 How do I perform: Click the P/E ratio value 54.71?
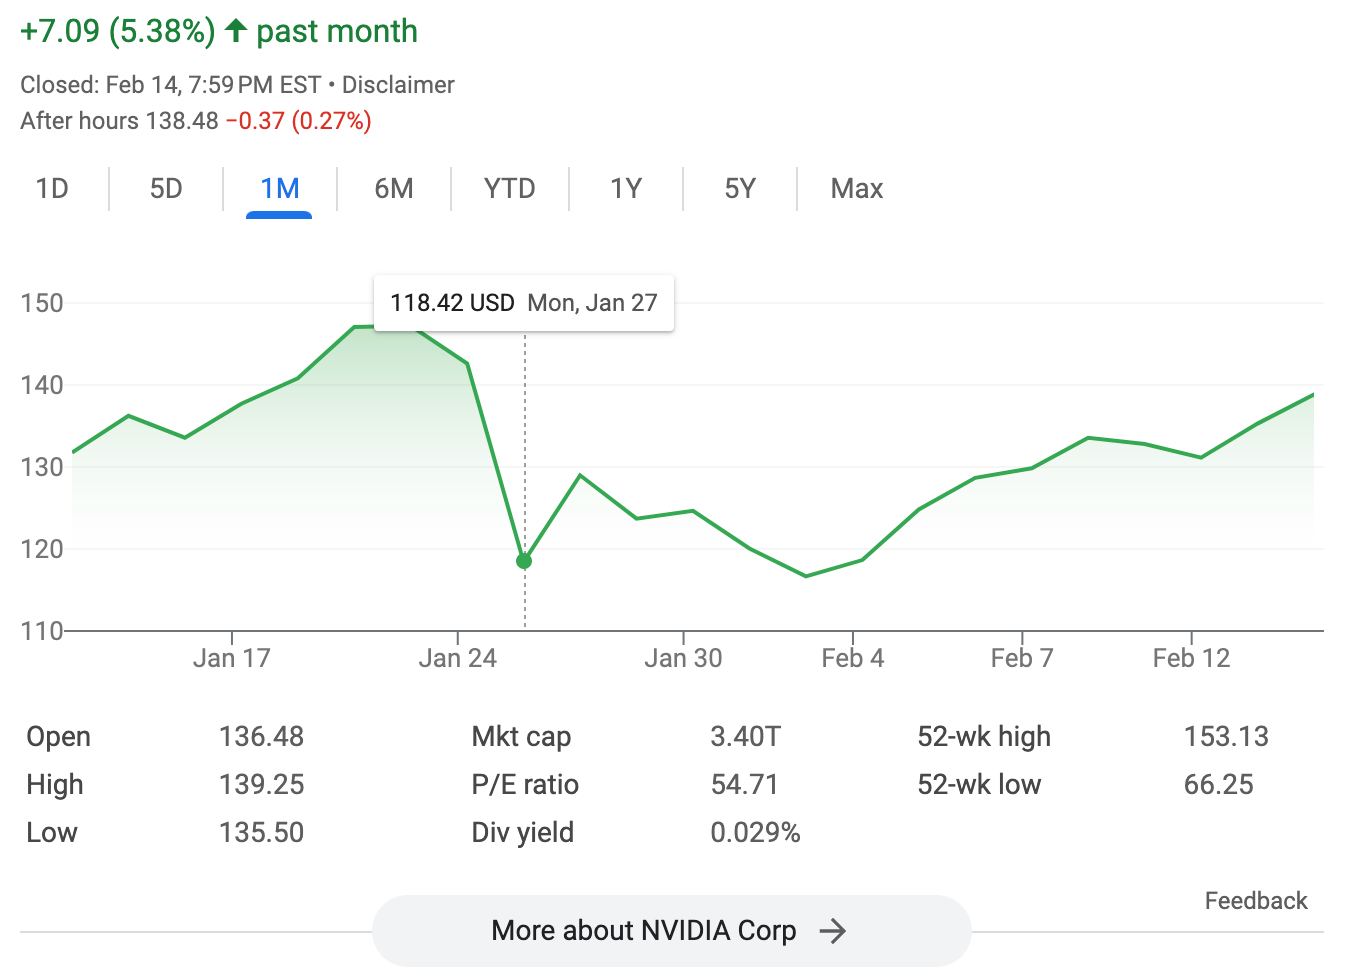[x=744, y=785]
